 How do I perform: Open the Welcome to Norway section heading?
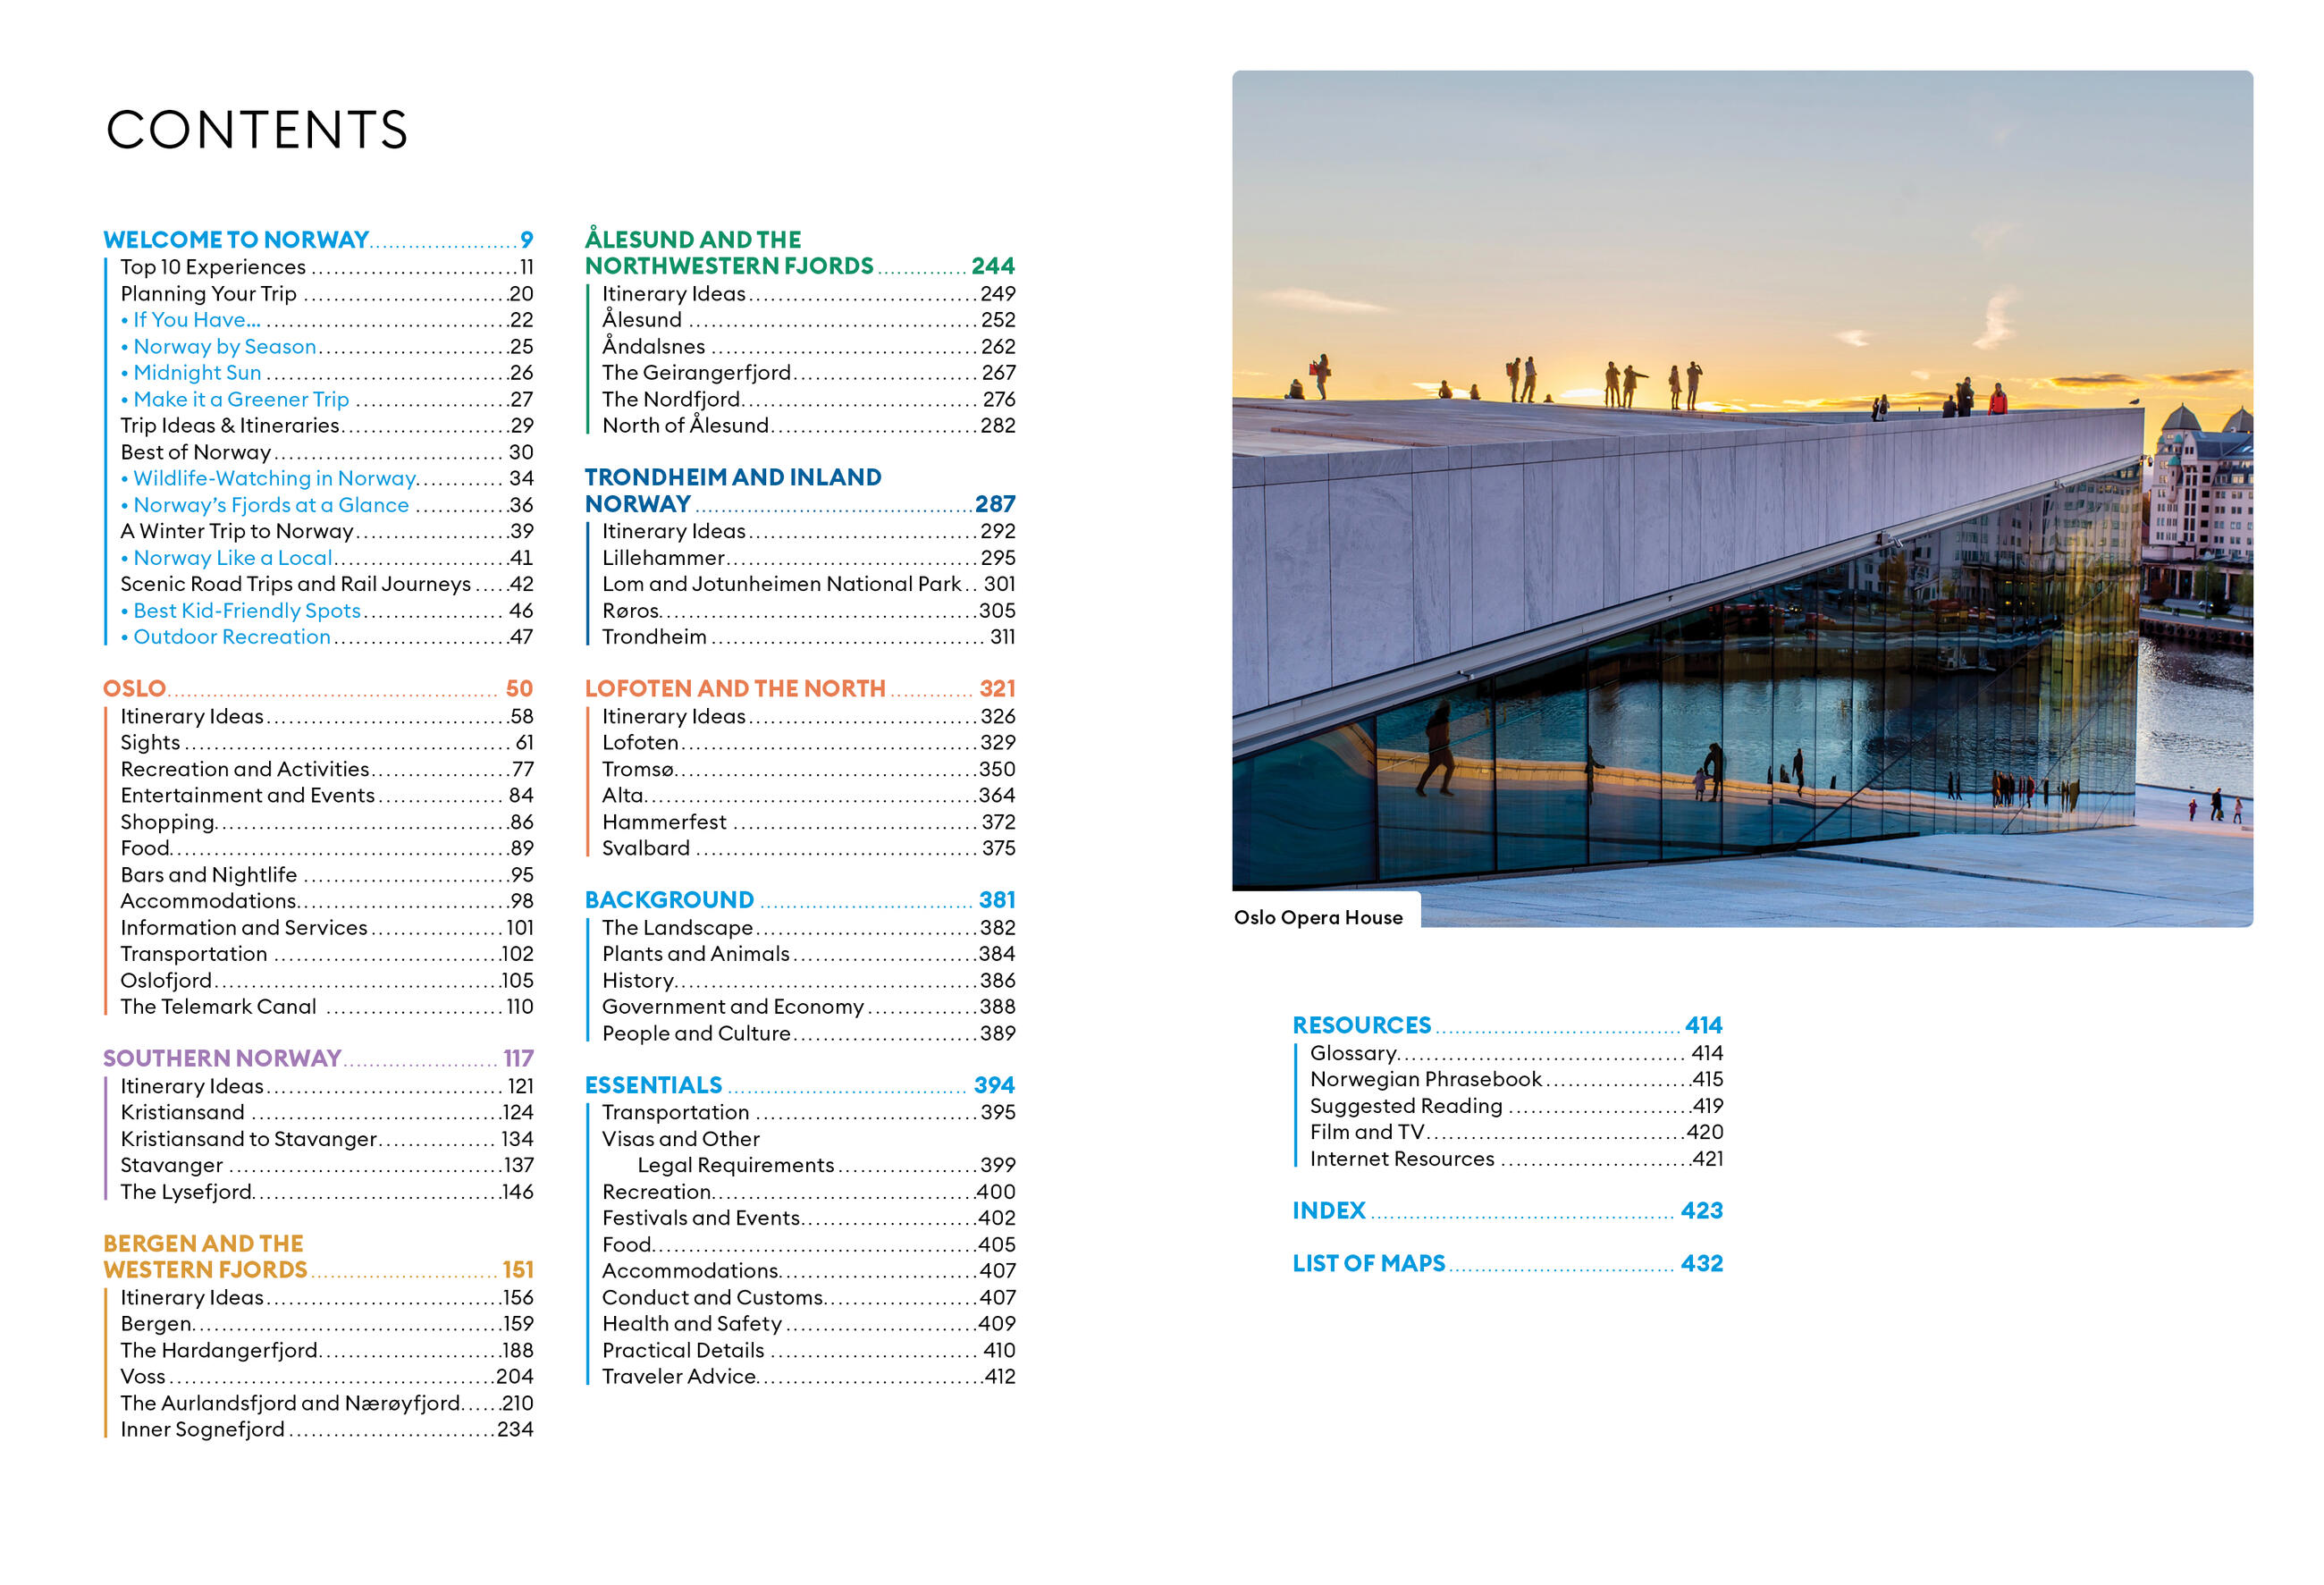236,240
